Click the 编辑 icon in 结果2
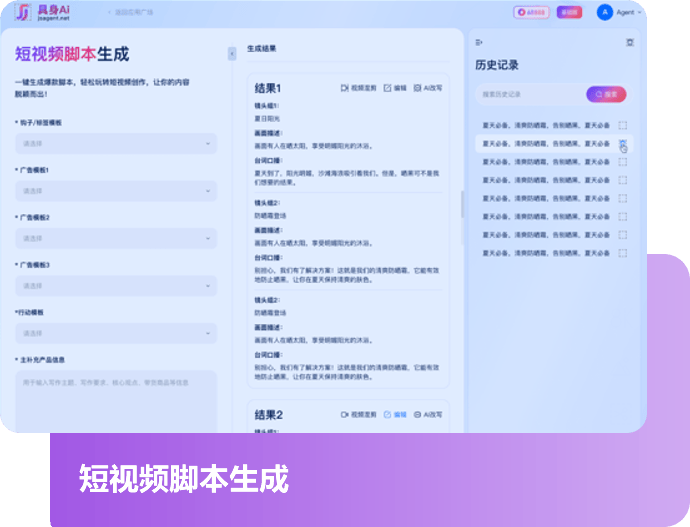 pos(388,414)
